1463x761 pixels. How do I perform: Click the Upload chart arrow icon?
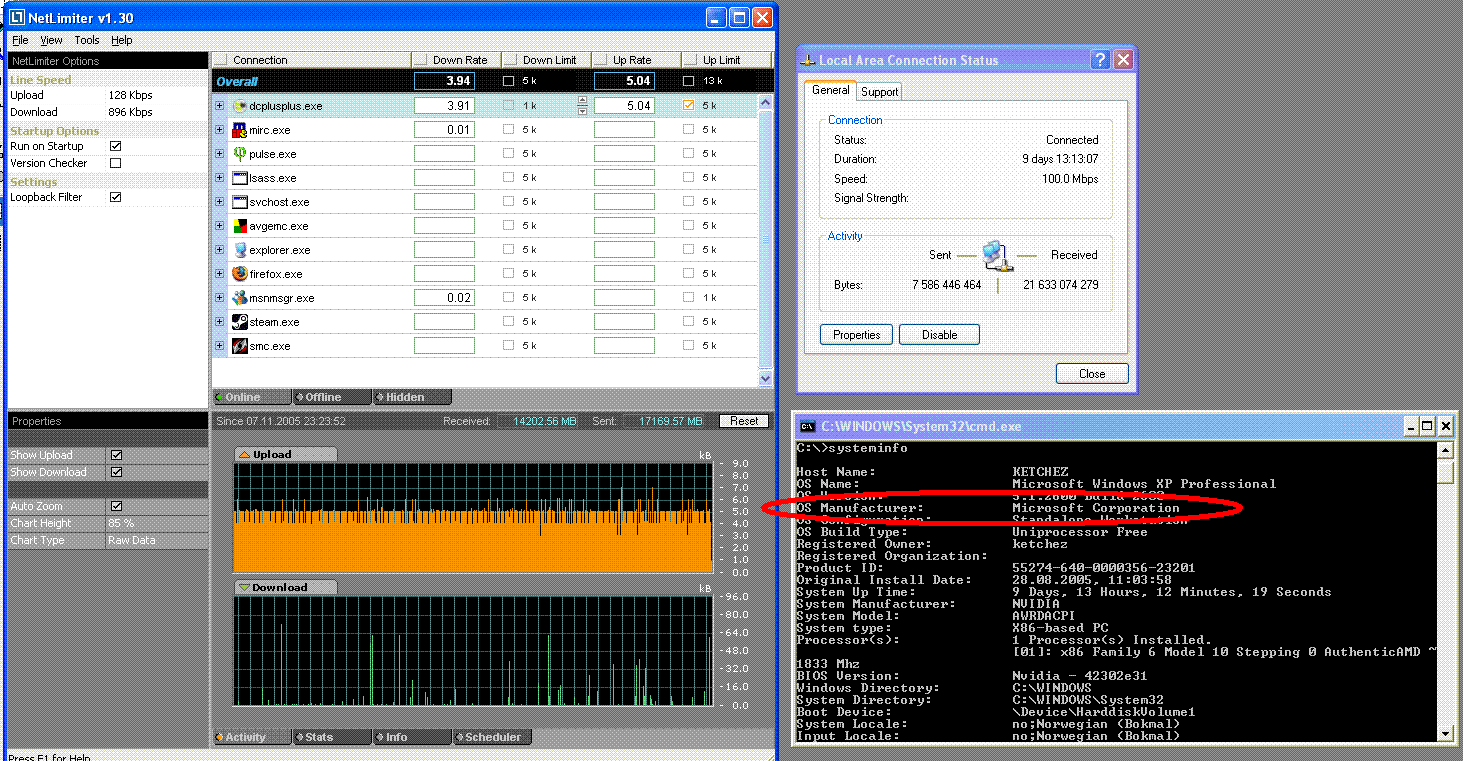[x=244, y=454]
